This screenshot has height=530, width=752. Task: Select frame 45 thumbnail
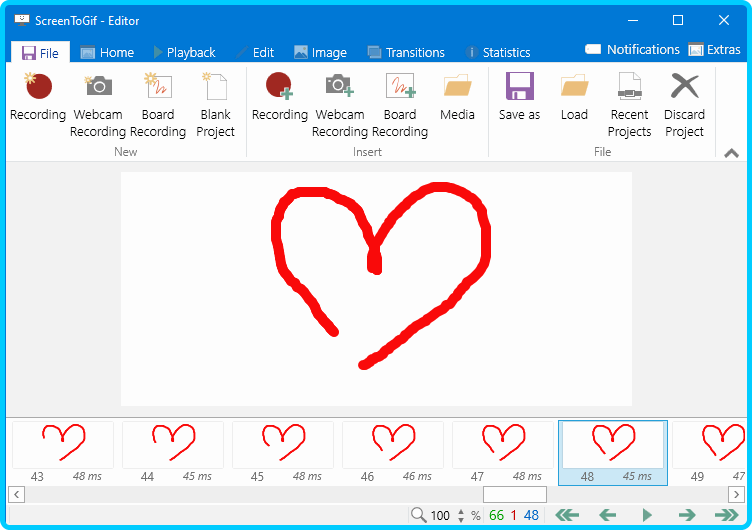click(283, 445)
